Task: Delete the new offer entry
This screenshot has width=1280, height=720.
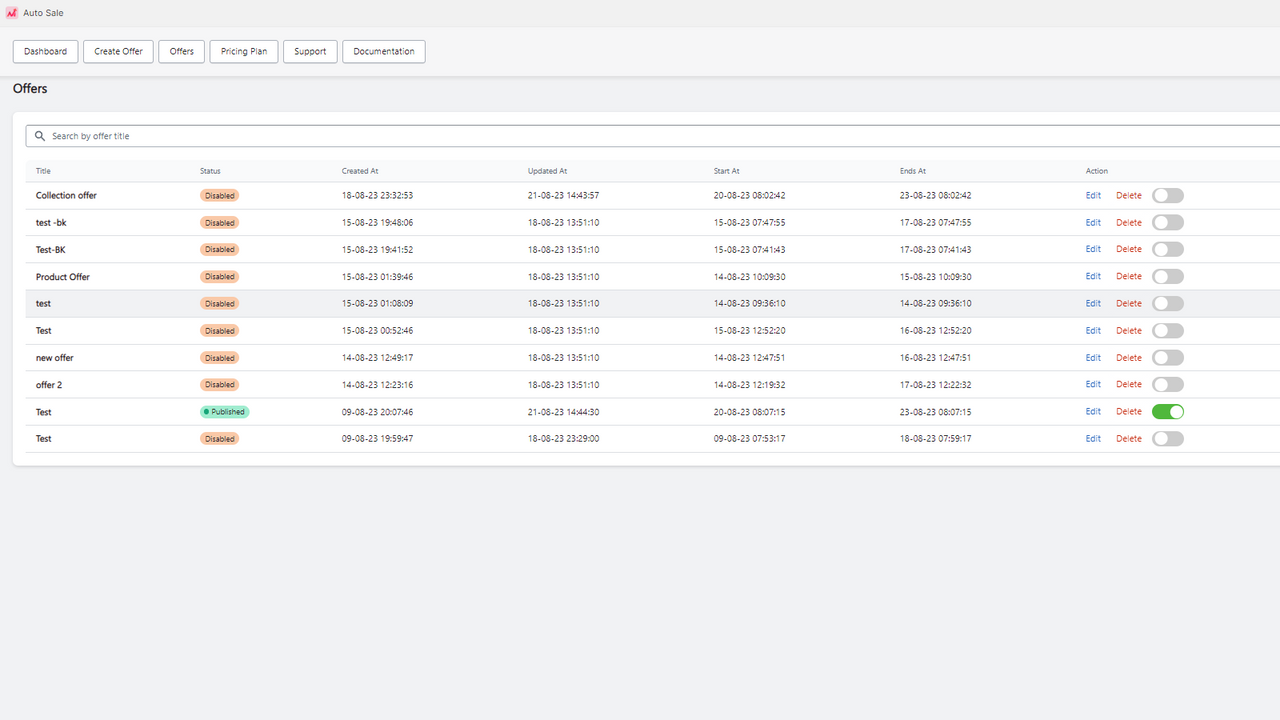Action: pyautogui.click(x=1129, y=357)
